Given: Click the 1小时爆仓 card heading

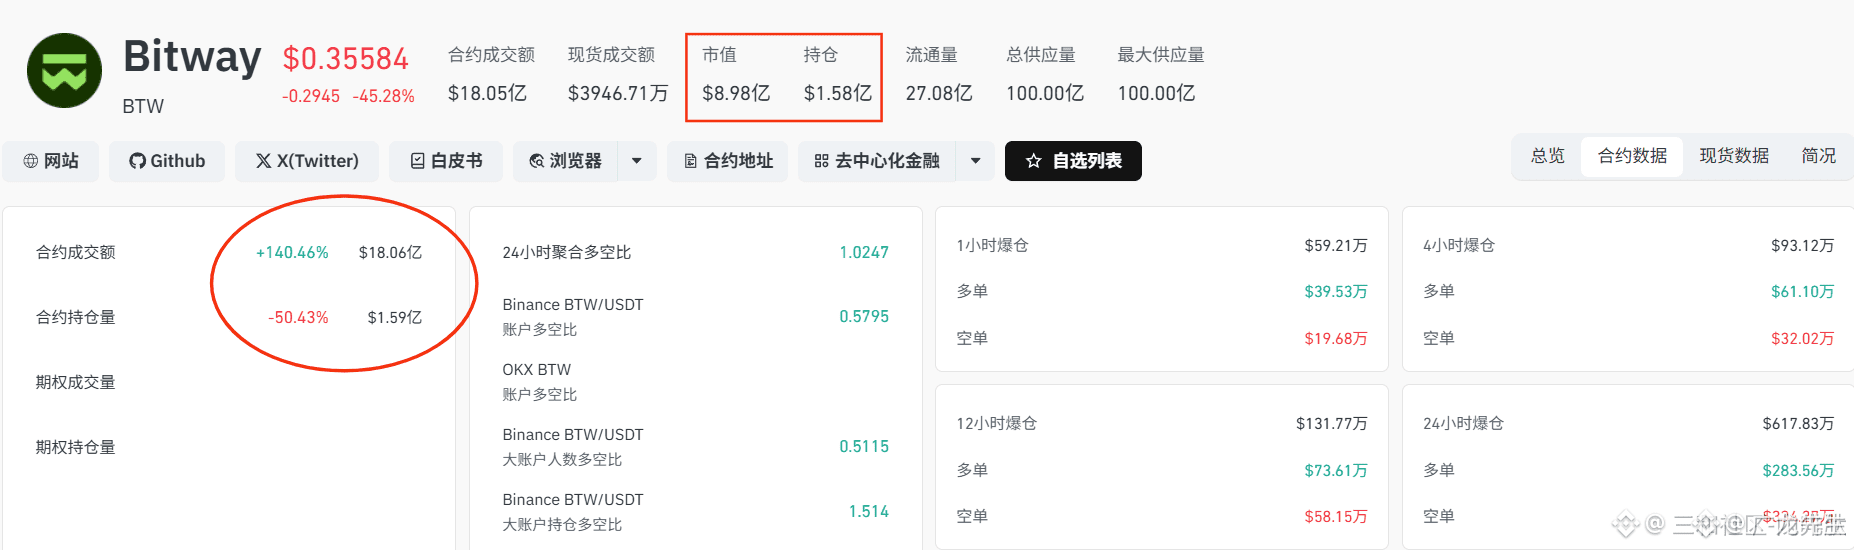Looking at the screenshot, I should tap(992, 245).
